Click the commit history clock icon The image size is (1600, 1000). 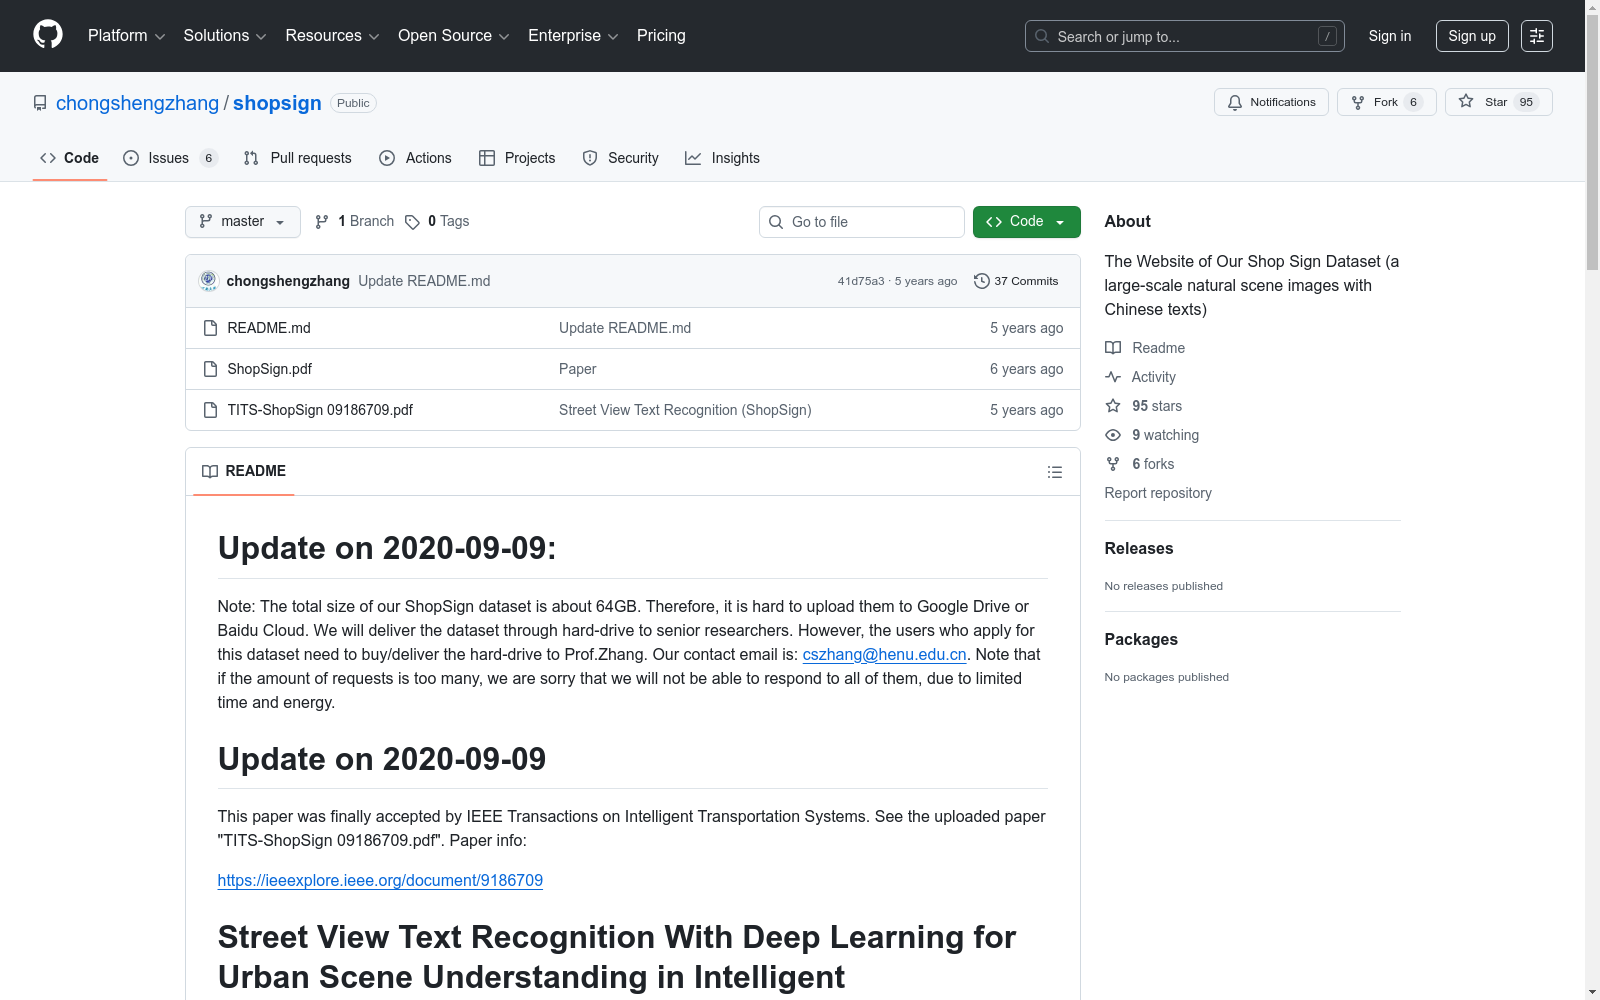click(x=982, y=281)
